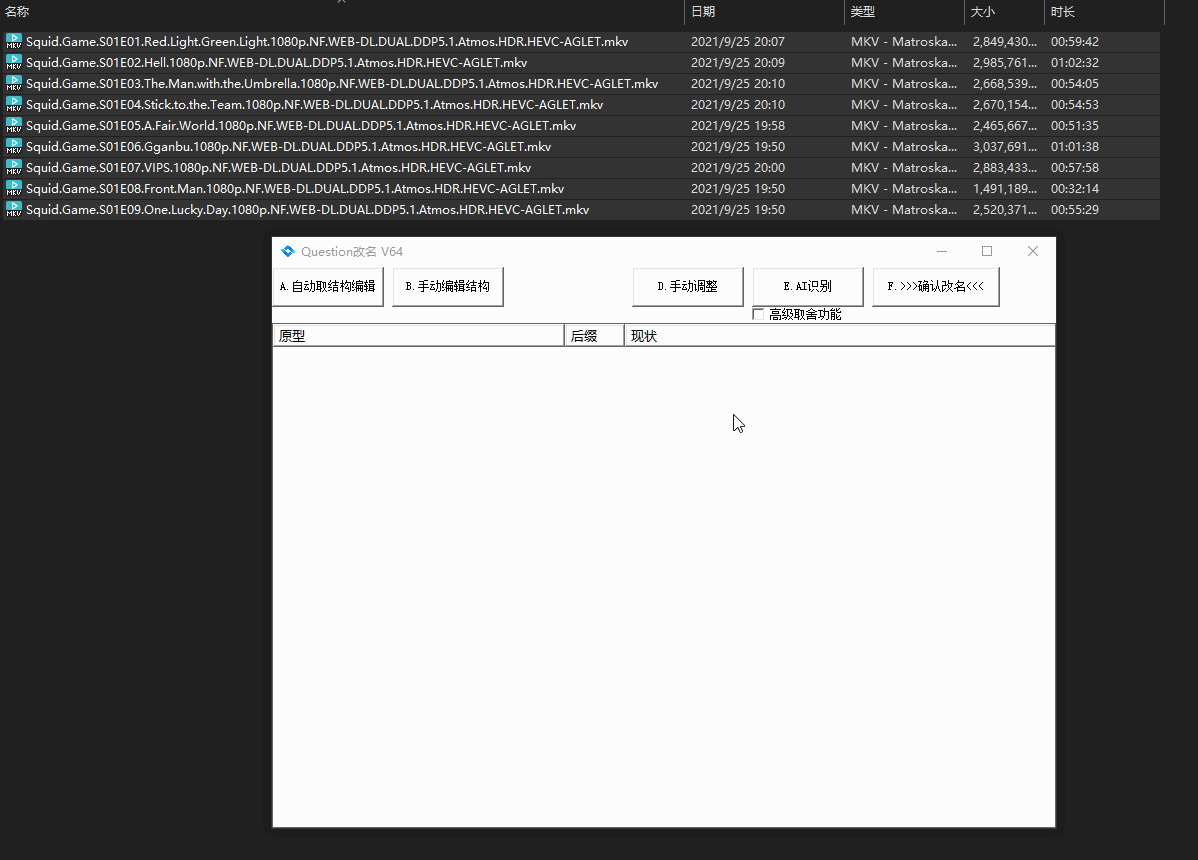This screenshot has height=860, width=1198.
Task: Click MKV icon of S01E07 VIPS file
Action: pyautogui.click(x=14, y=167)
